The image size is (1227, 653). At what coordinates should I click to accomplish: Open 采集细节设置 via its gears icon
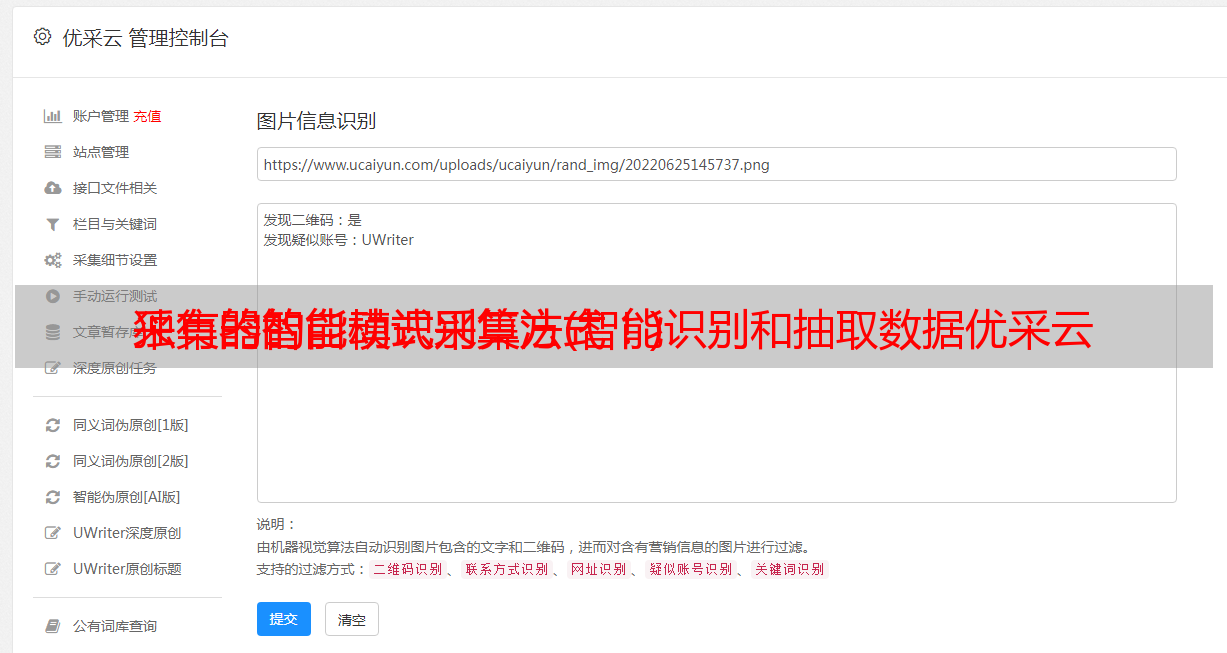tap(53, 260)
